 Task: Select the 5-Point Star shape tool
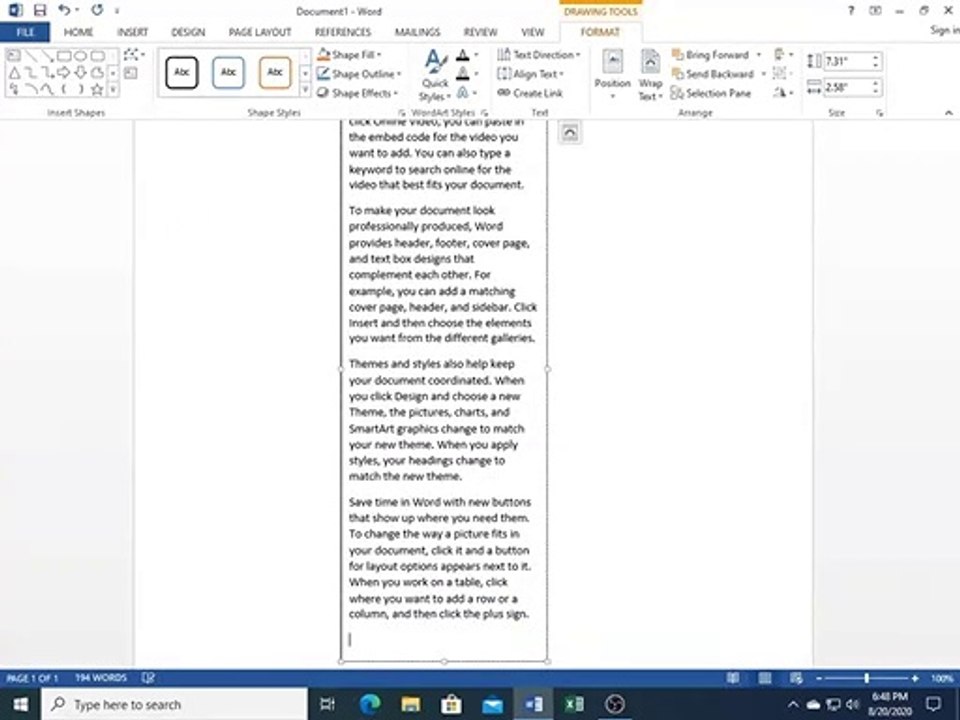point(97,90)
